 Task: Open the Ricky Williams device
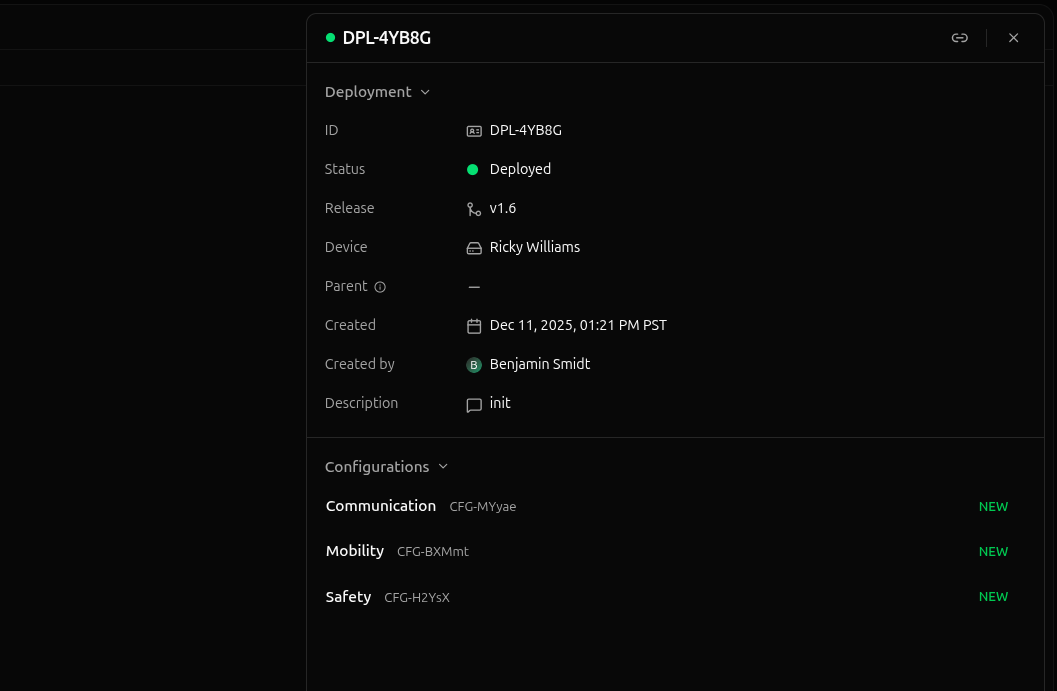(534, 247)
